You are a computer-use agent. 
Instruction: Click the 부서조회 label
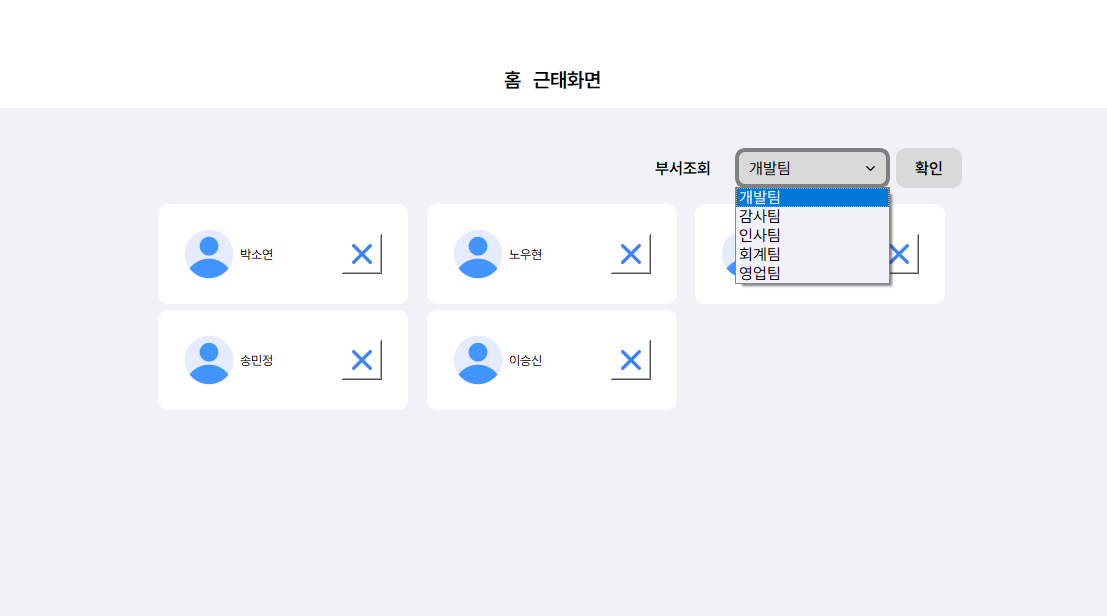[x=682, y=168]
